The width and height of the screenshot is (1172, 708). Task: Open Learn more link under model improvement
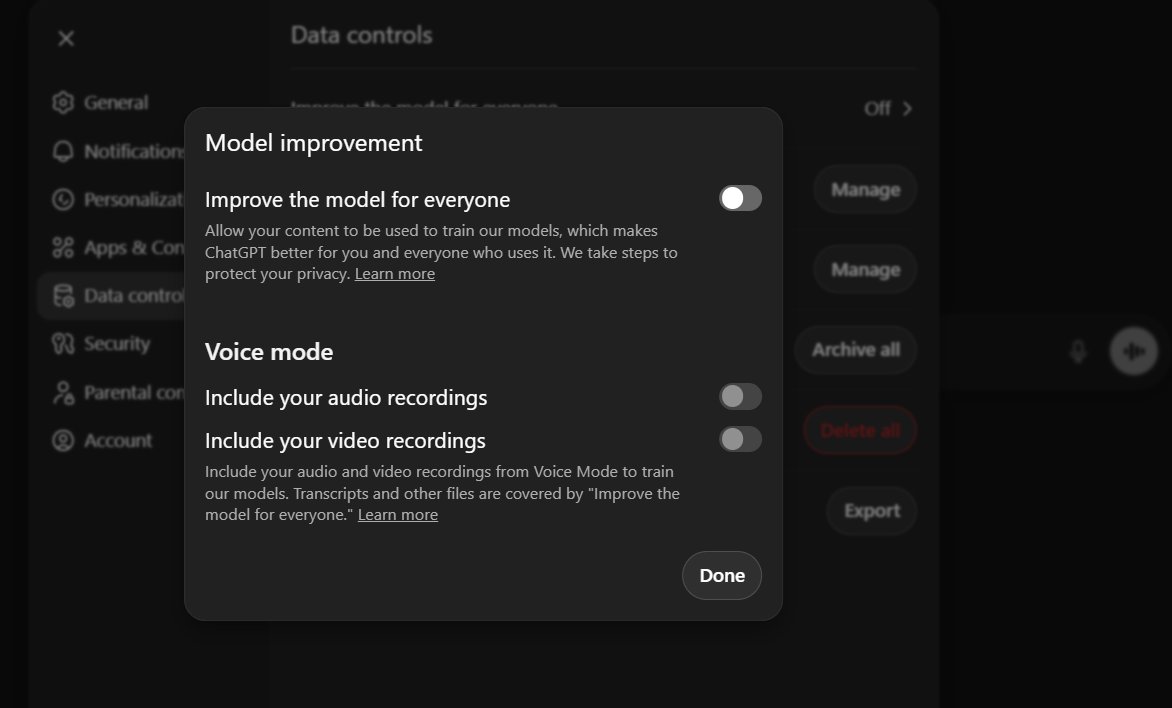click(x=395, y=274)
